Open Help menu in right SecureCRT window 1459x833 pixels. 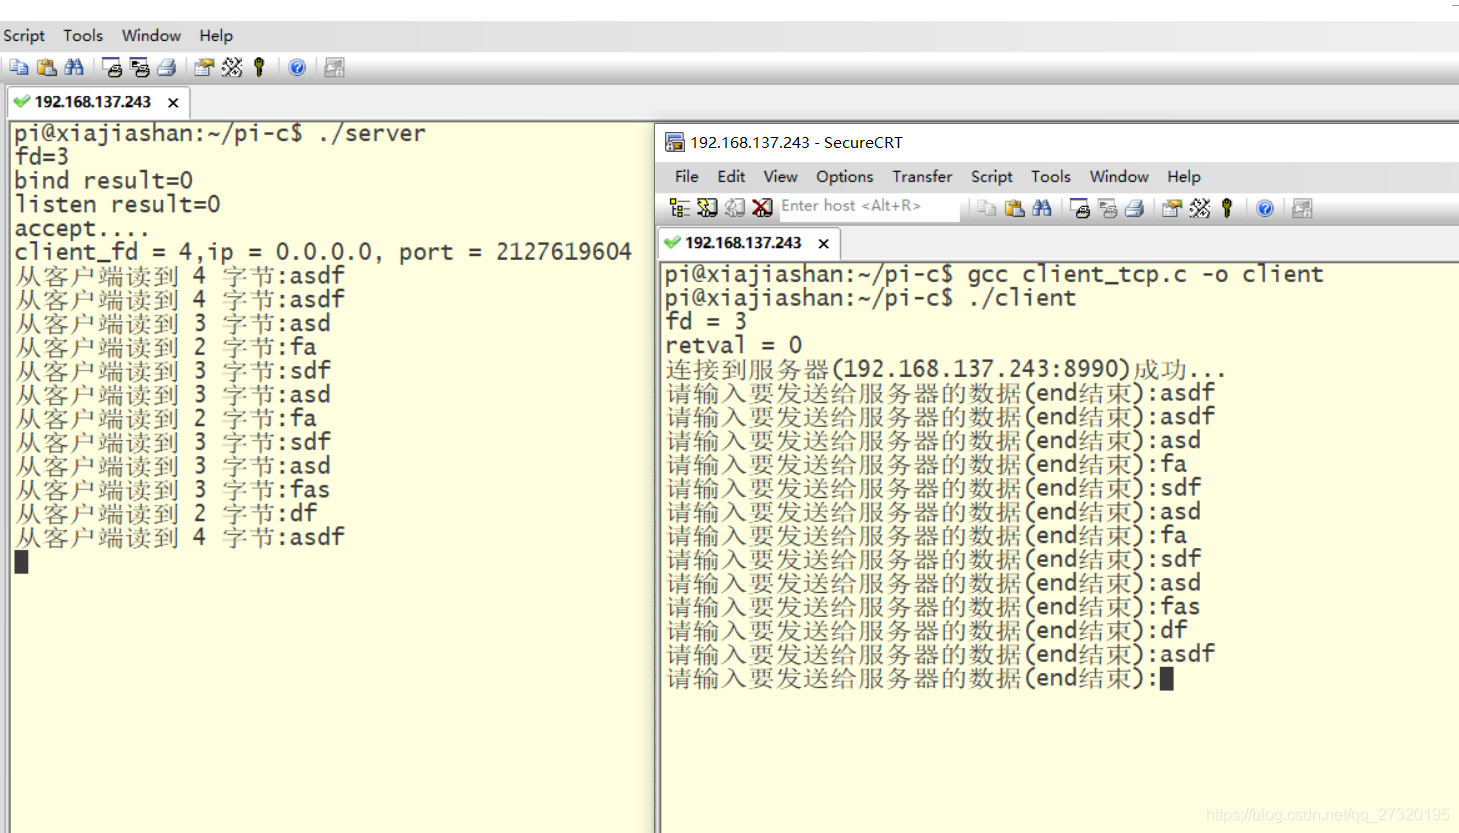[x=1184, y=176]
